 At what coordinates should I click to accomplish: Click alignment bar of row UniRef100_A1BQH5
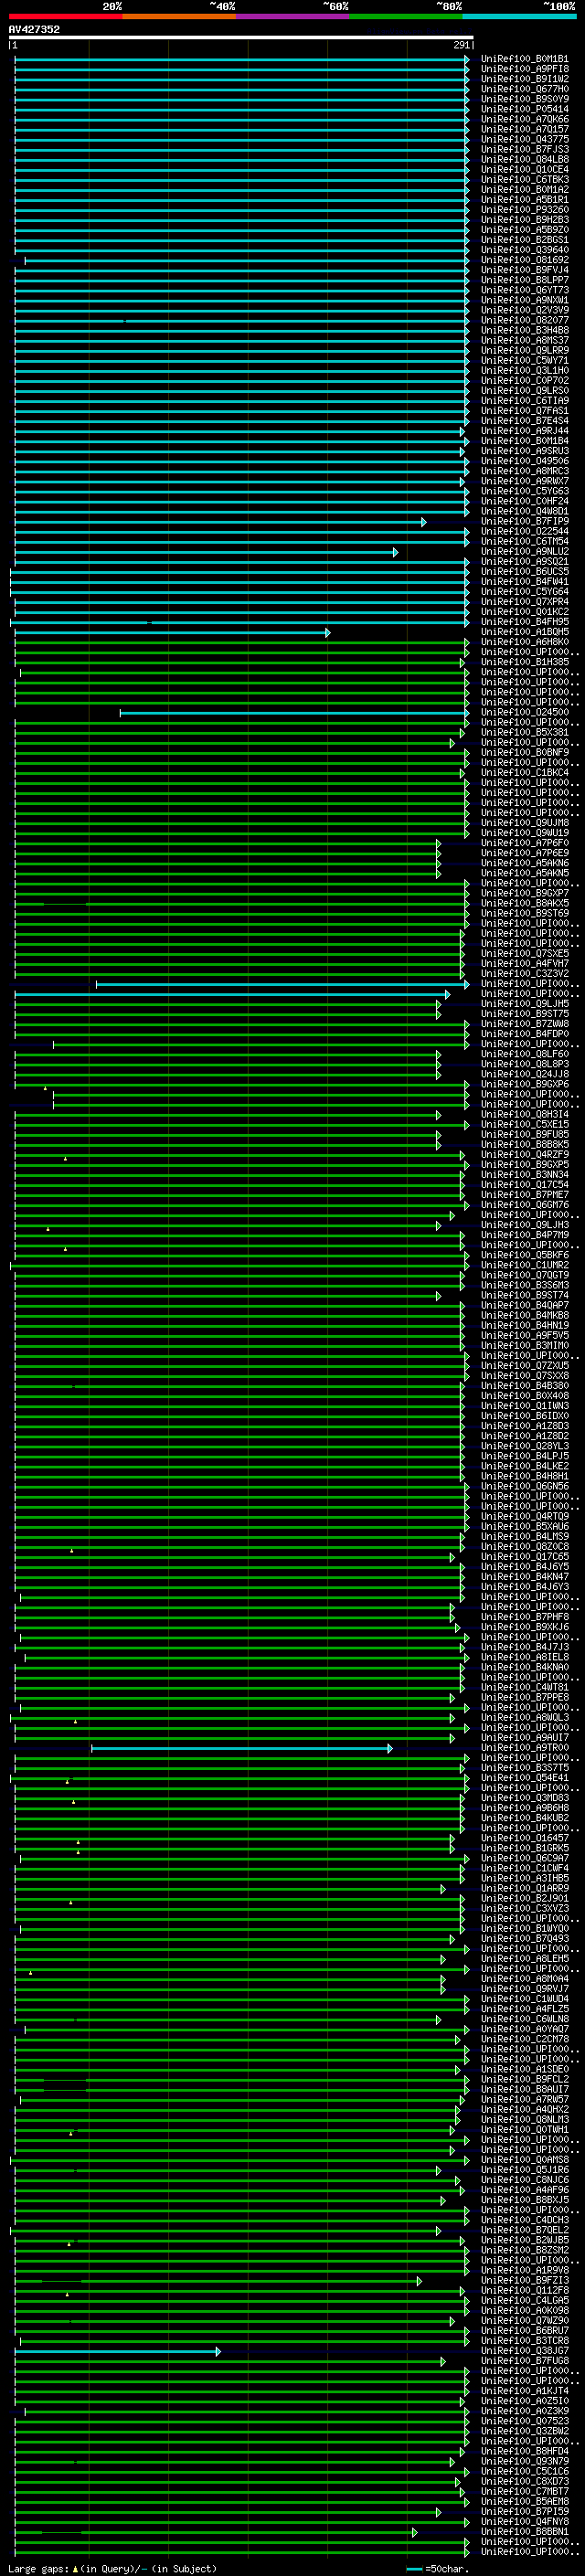point(172,633)
